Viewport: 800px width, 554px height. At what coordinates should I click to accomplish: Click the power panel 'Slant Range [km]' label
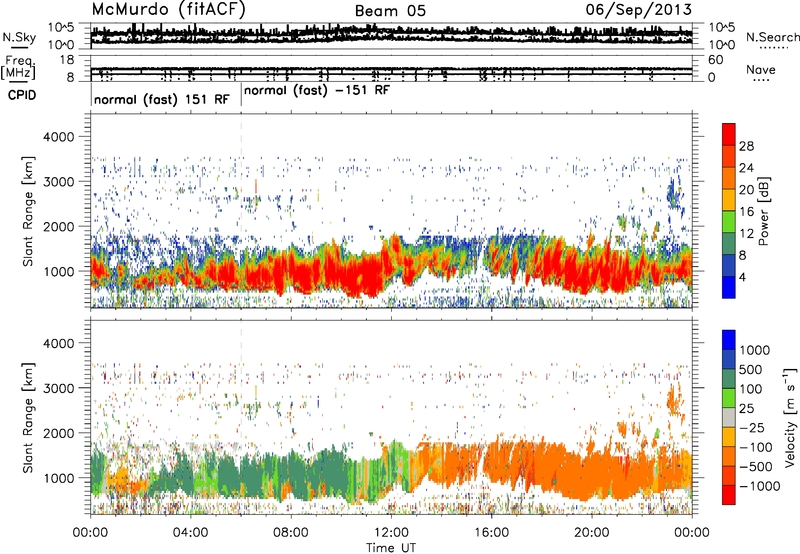pos(28,211)
